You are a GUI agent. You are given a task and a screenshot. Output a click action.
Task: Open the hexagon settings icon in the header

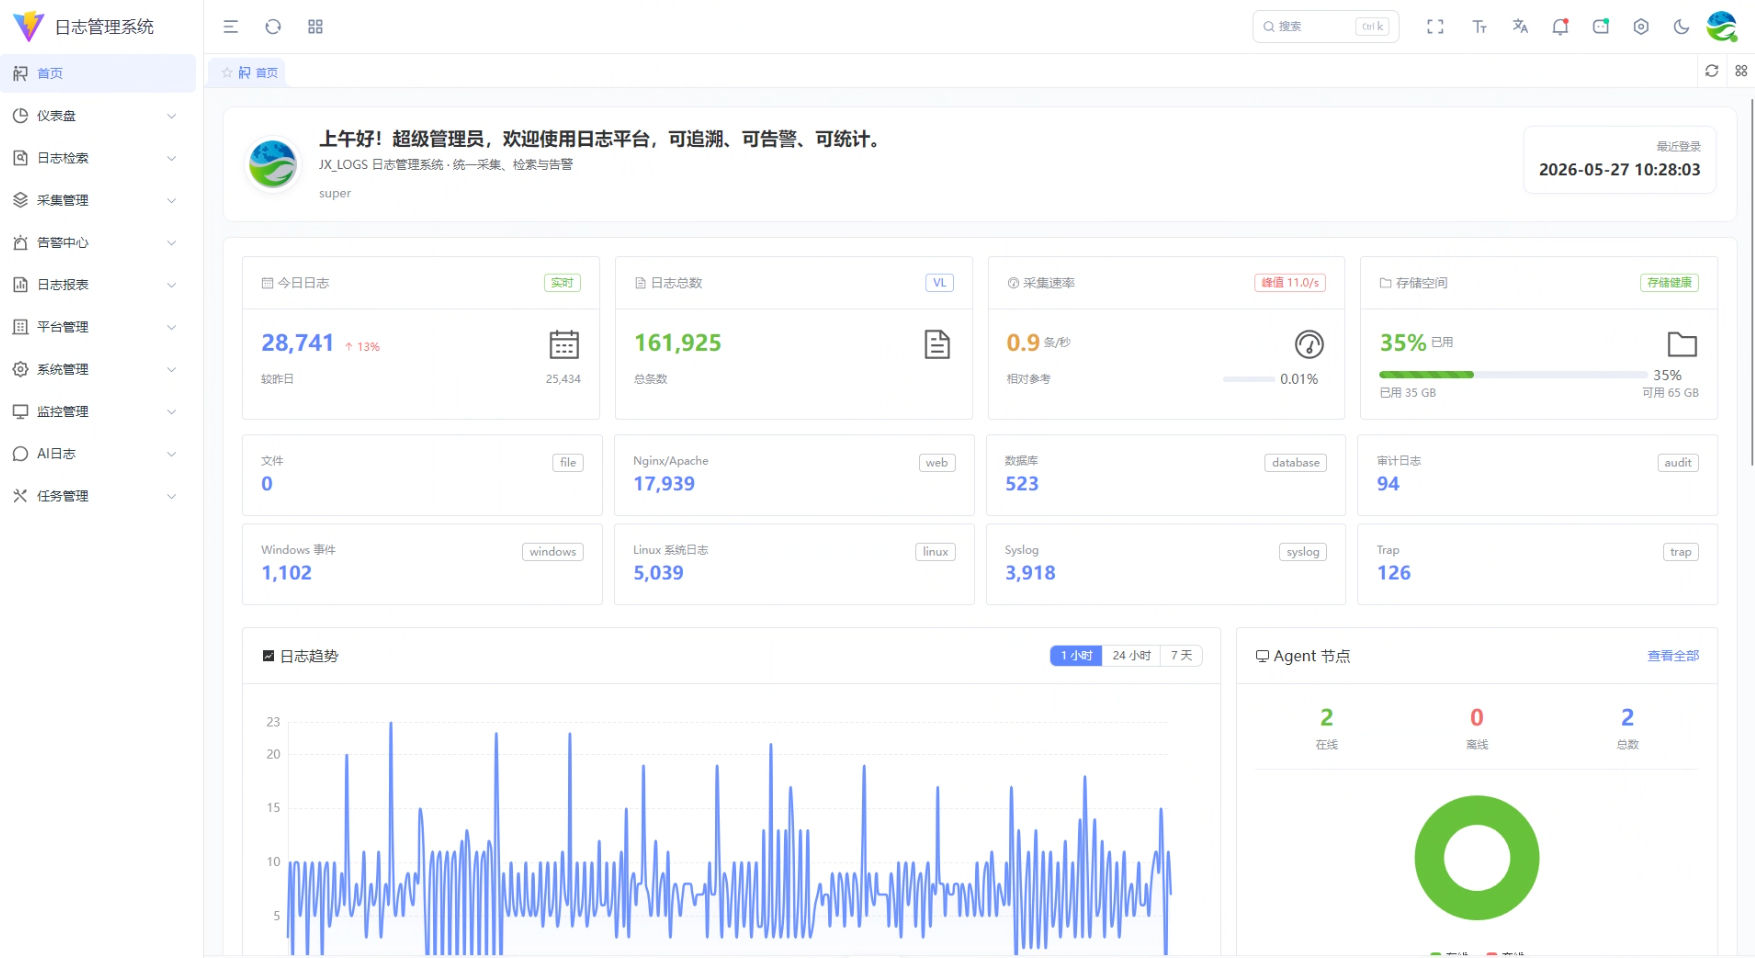pyautogui.click(x=1641, y=27)
